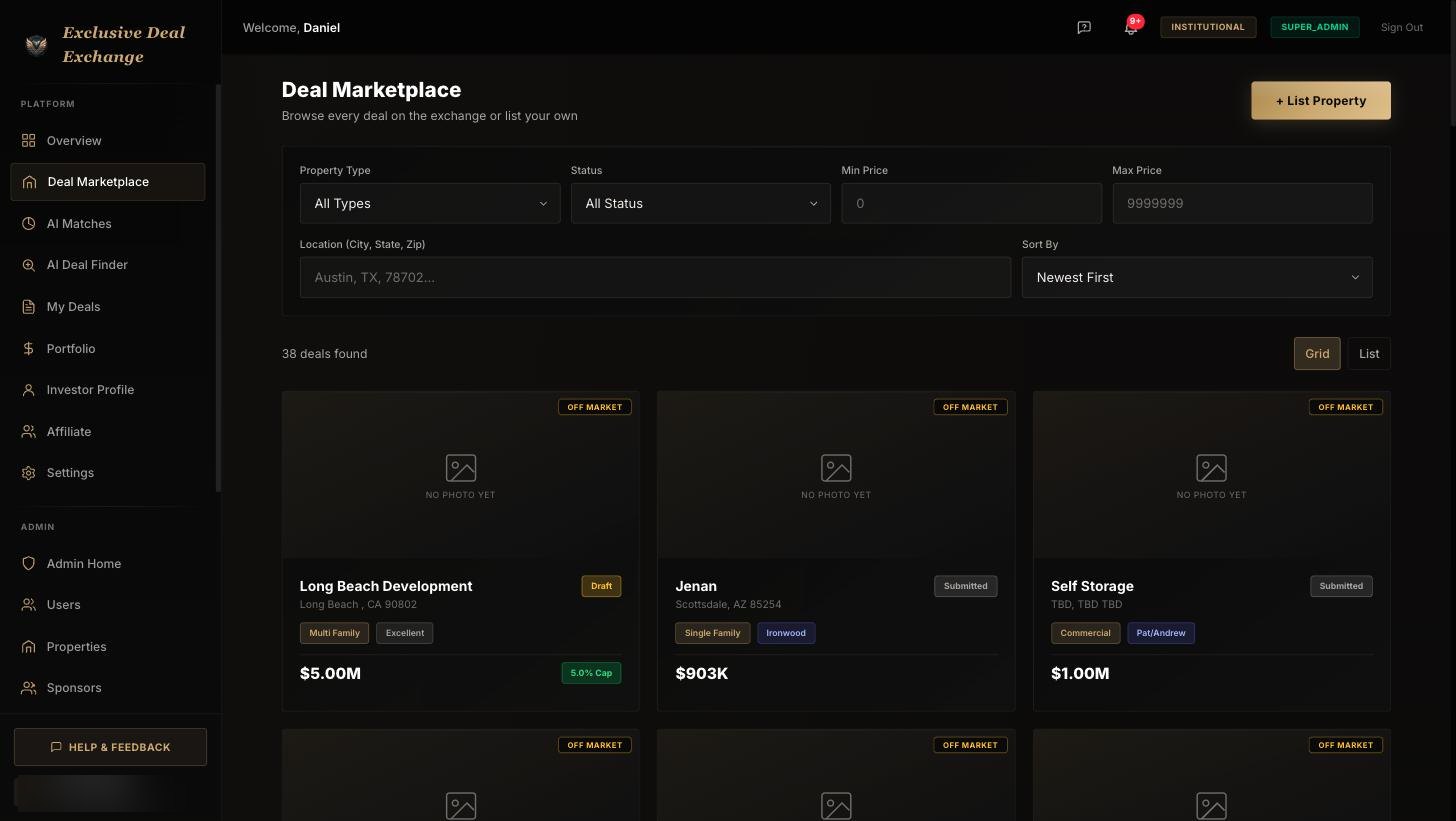This screenshot has height=821, width=1456.
Task: Open Portfolio menu item
Action: 108,348
